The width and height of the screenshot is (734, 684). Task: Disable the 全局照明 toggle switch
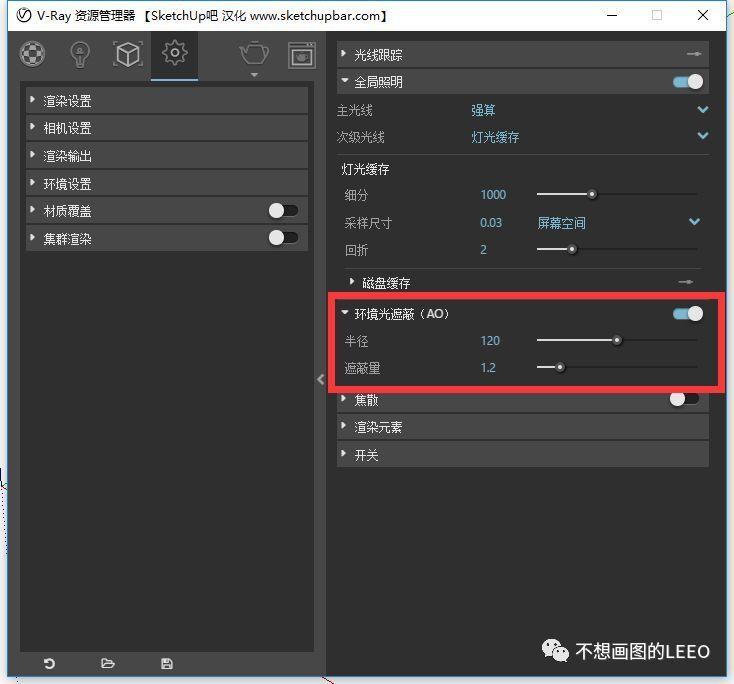tap(688, 82)
